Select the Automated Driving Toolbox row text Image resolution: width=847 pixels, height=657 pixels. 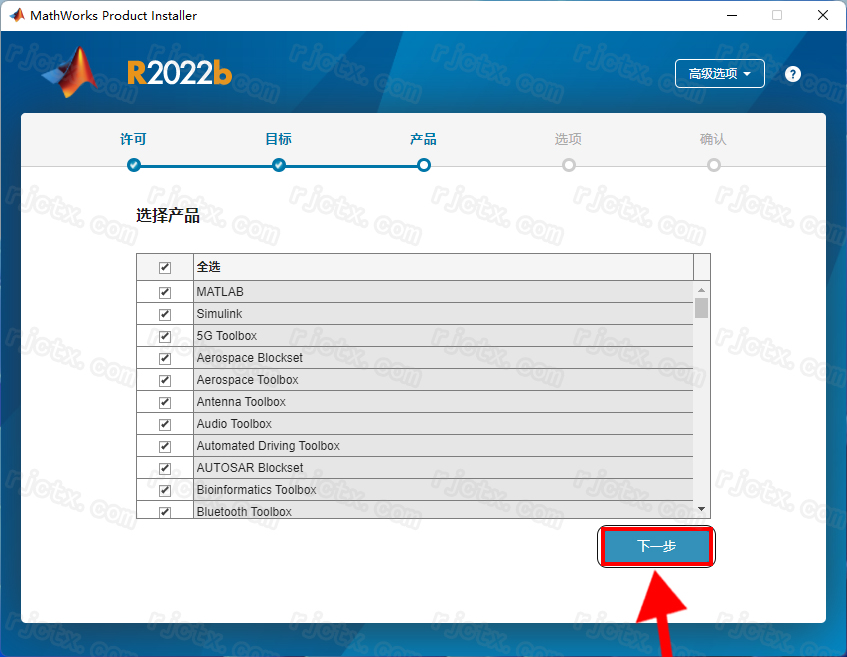click(268, 446)
